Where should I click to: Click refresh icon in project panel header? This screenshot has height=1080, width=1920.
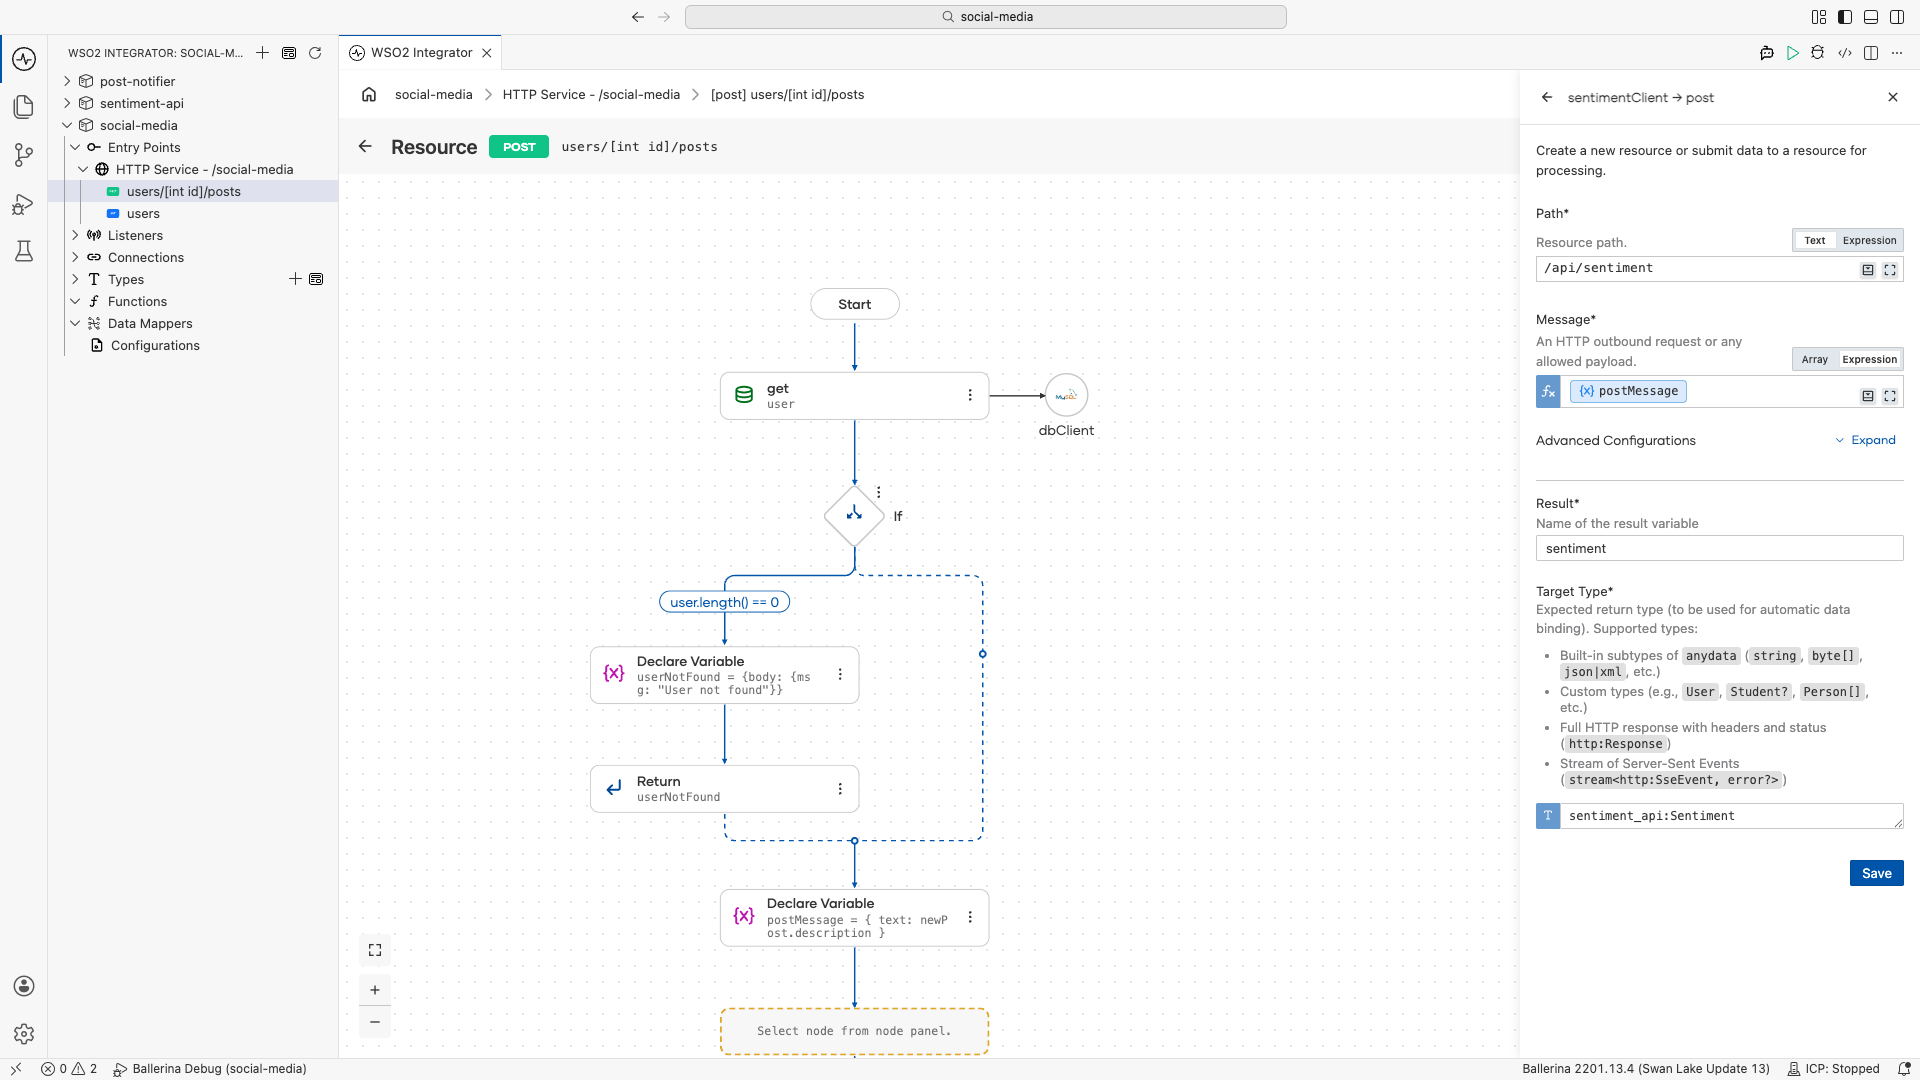[x=315, y=53]
